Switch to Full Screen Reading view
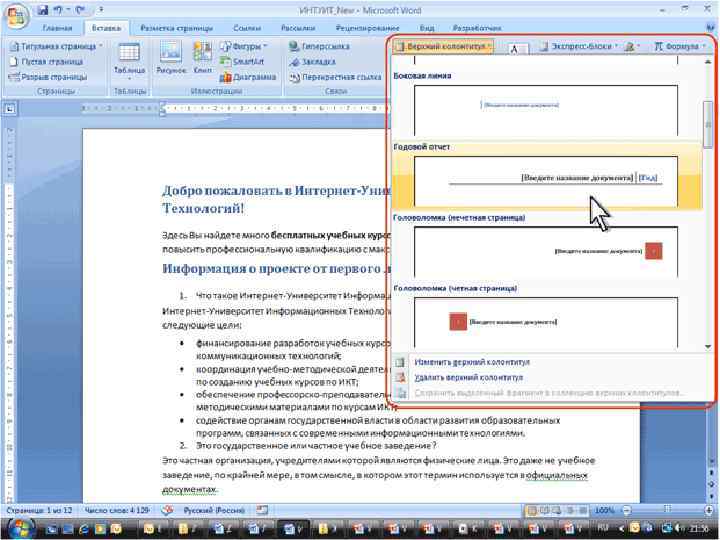This screenshot has height=540, width=720. (544, 510)
